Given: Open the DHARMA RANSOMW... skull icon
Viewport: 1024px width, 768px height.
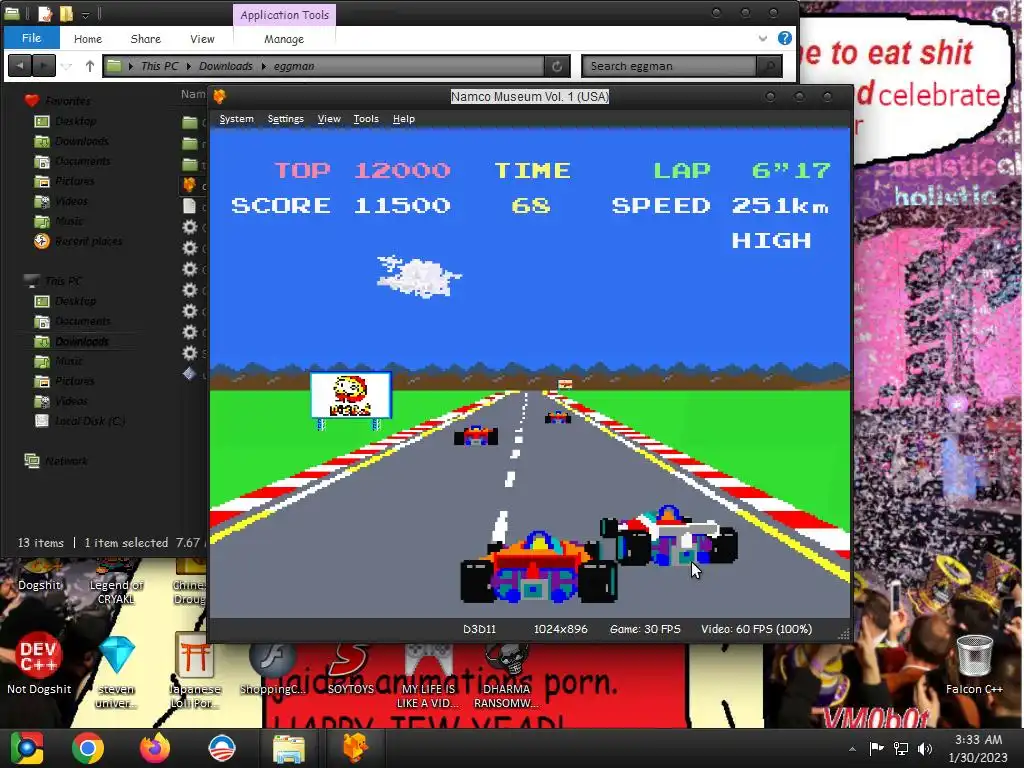Looking at the screenshot, I should pos(506,676).
